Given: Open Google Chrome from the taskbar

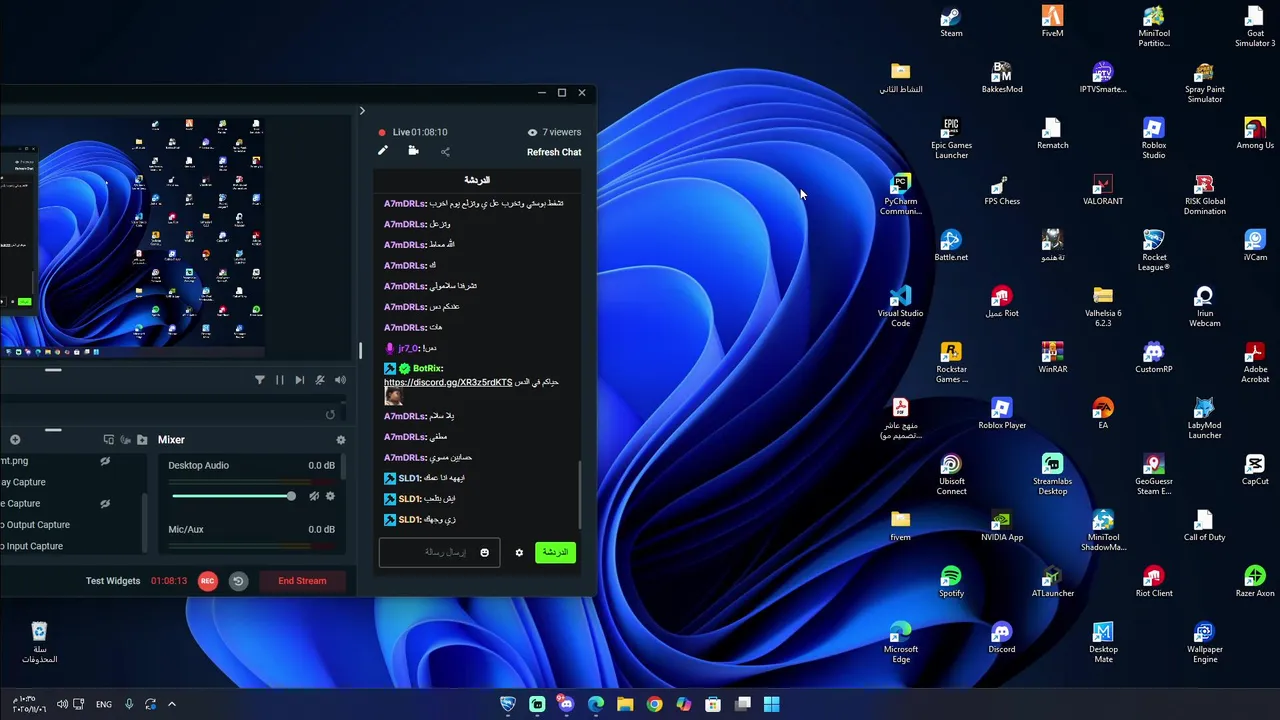Looking at the screenshot, I should point(654,705).
